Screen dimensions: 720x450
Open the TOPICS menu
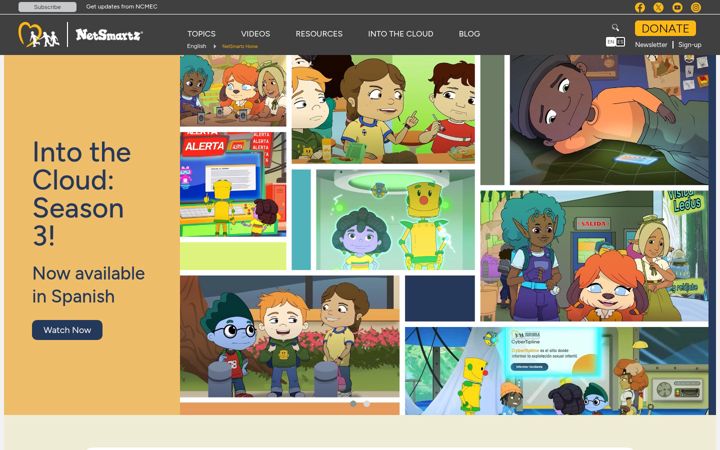[x=201, y=34]
